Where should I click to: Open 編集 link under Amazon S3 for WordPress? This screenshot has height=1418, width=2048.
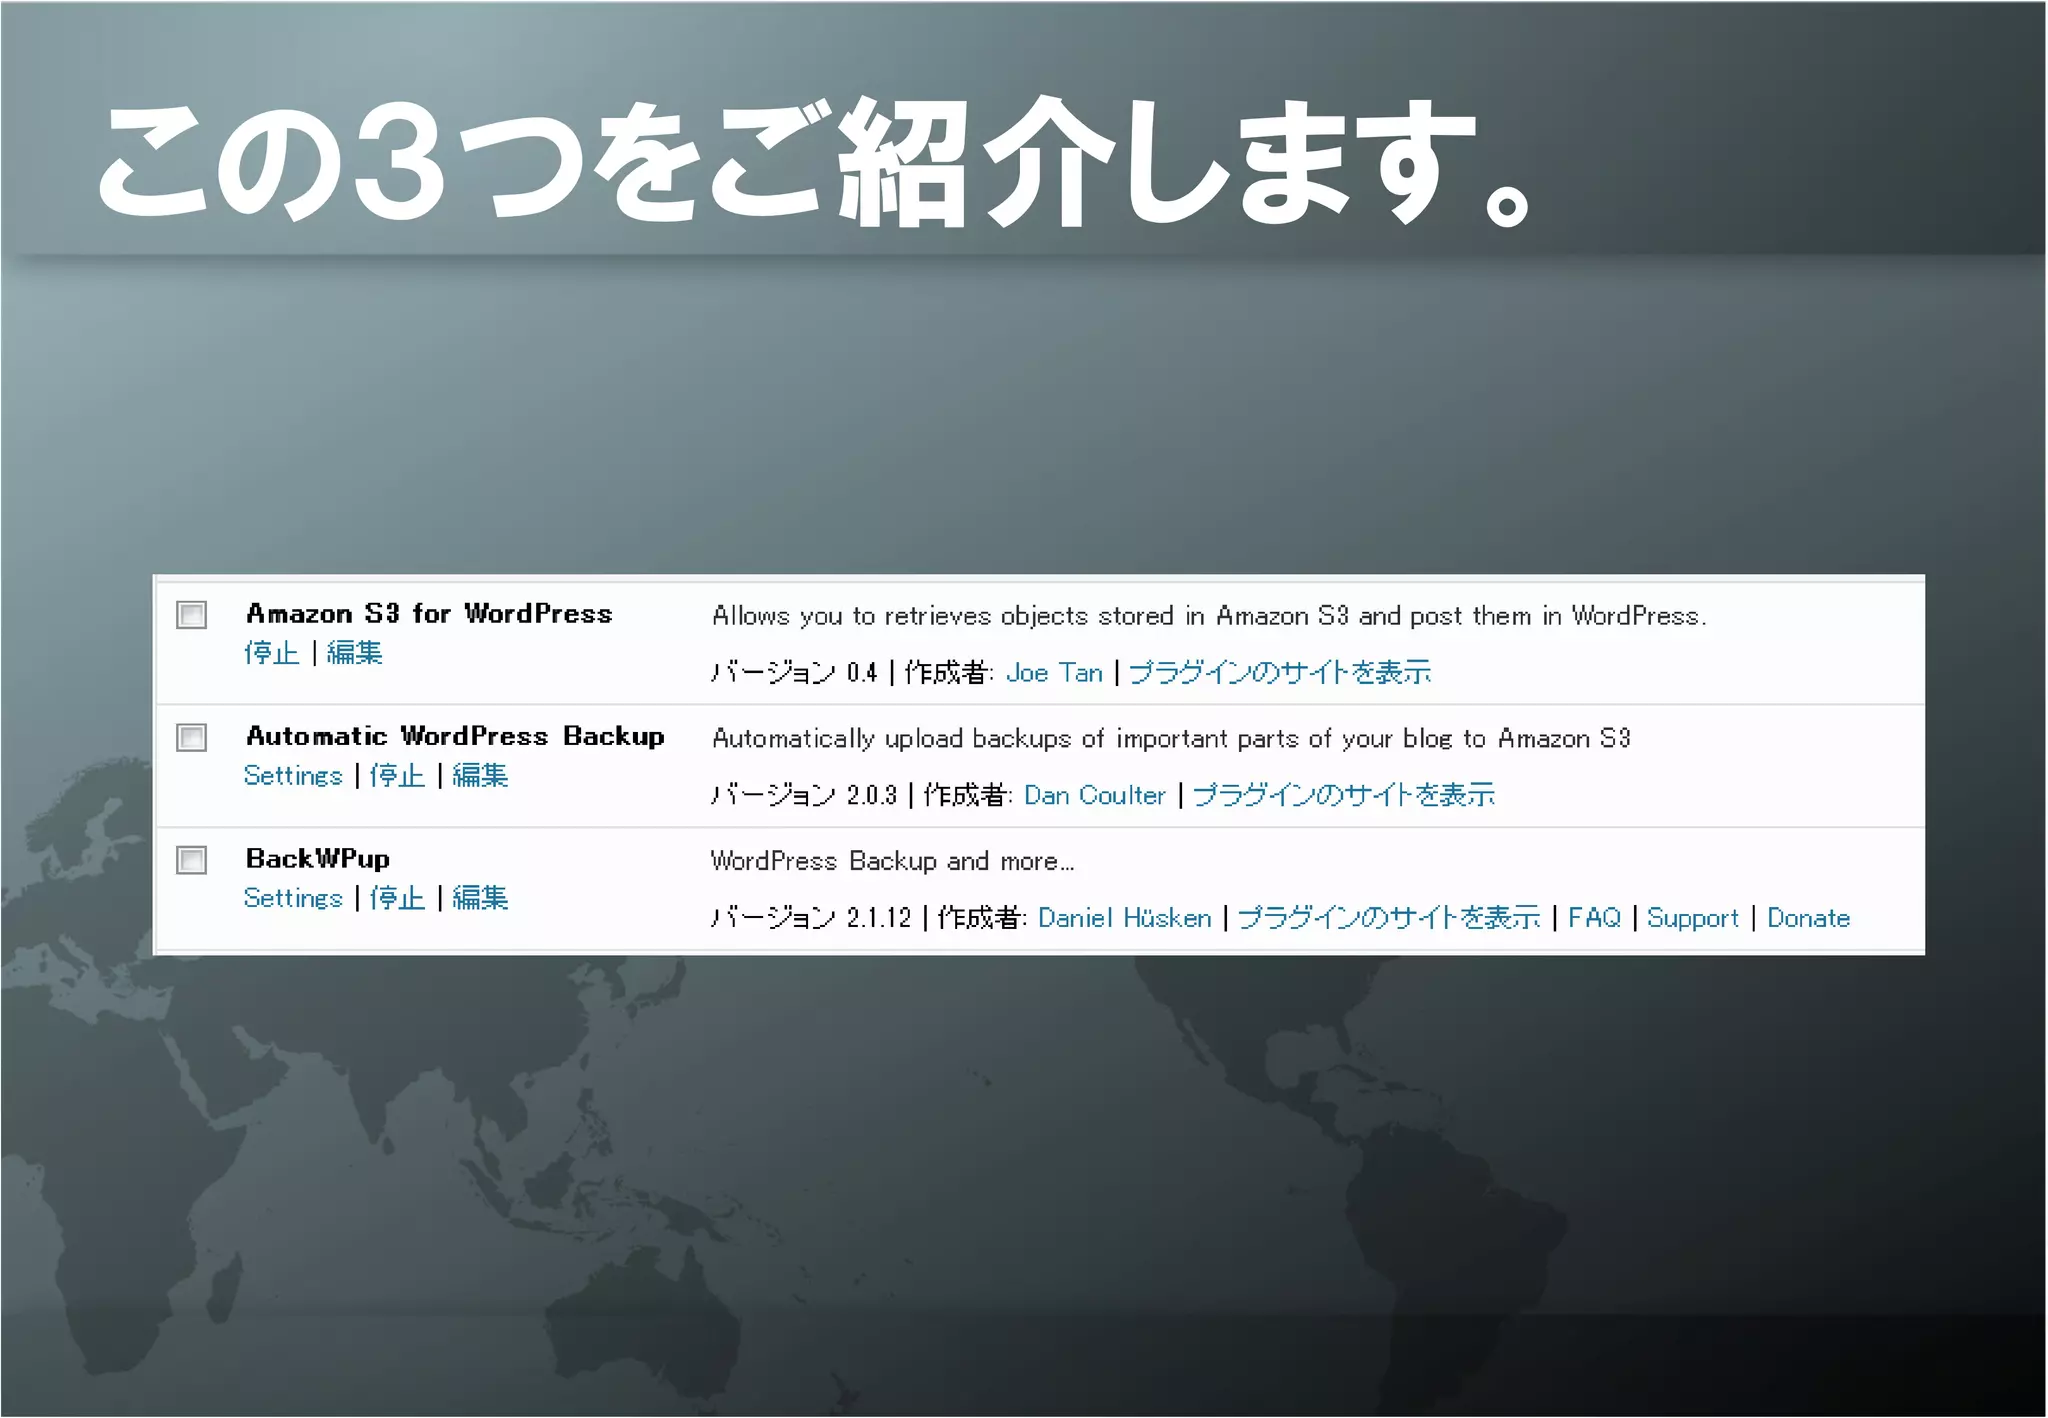355,653
